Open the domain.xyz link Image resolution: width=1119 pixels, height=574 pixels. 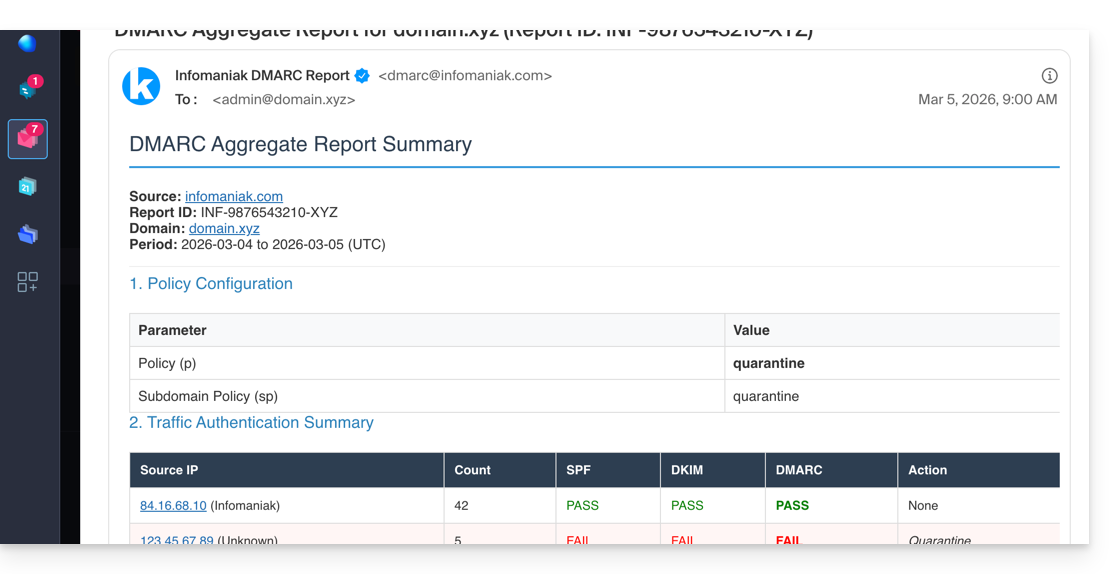[224, 229]
